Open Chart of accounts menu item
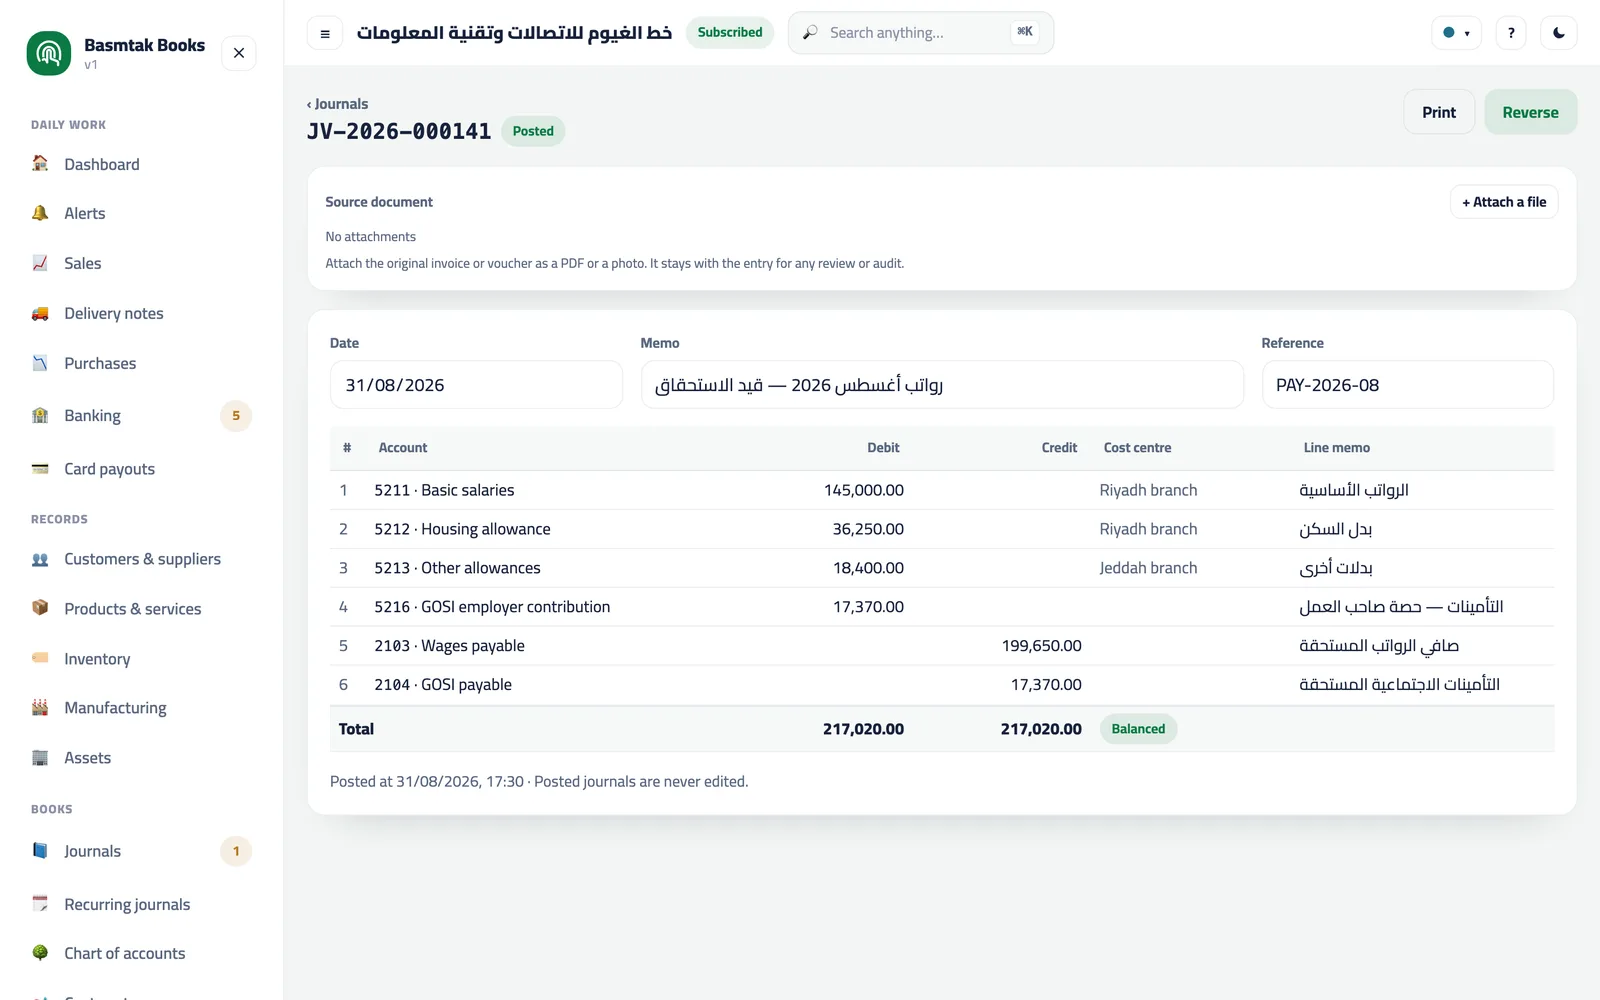The width and height of the screenshot is (1600, 1000). [141, 953]
